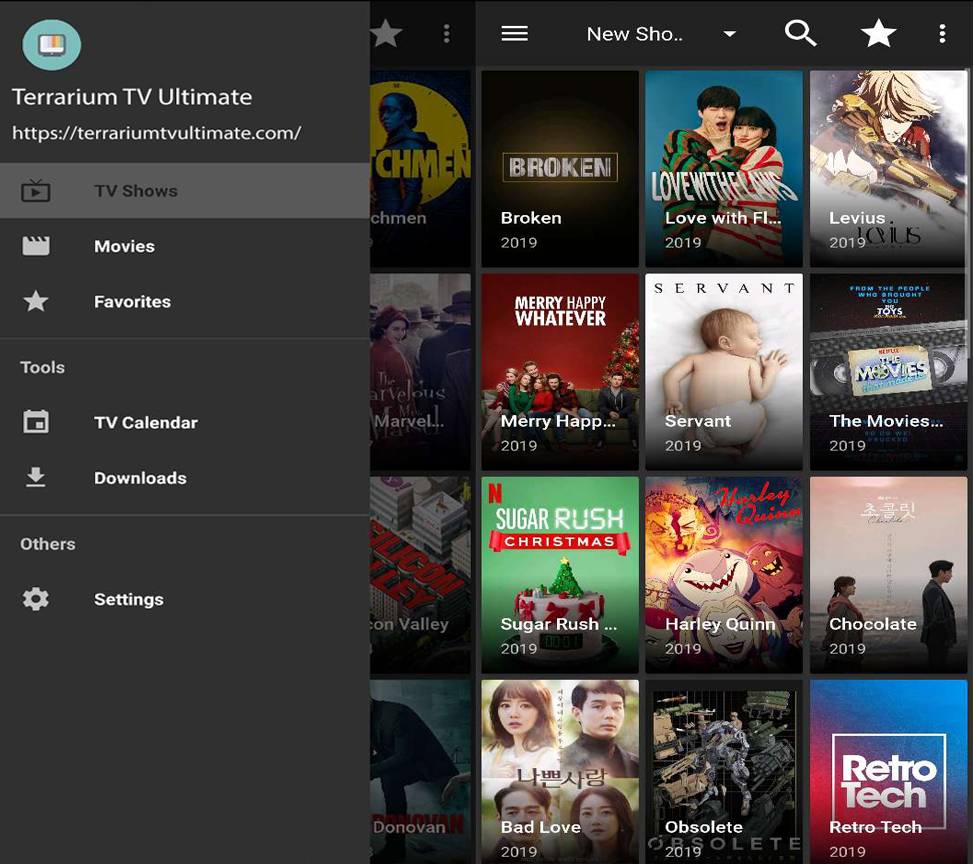The width and height of the screenshot is (973, 864).
Task: Open the Terrarium TV Ultimate website link
Action: tap(156, 133)
